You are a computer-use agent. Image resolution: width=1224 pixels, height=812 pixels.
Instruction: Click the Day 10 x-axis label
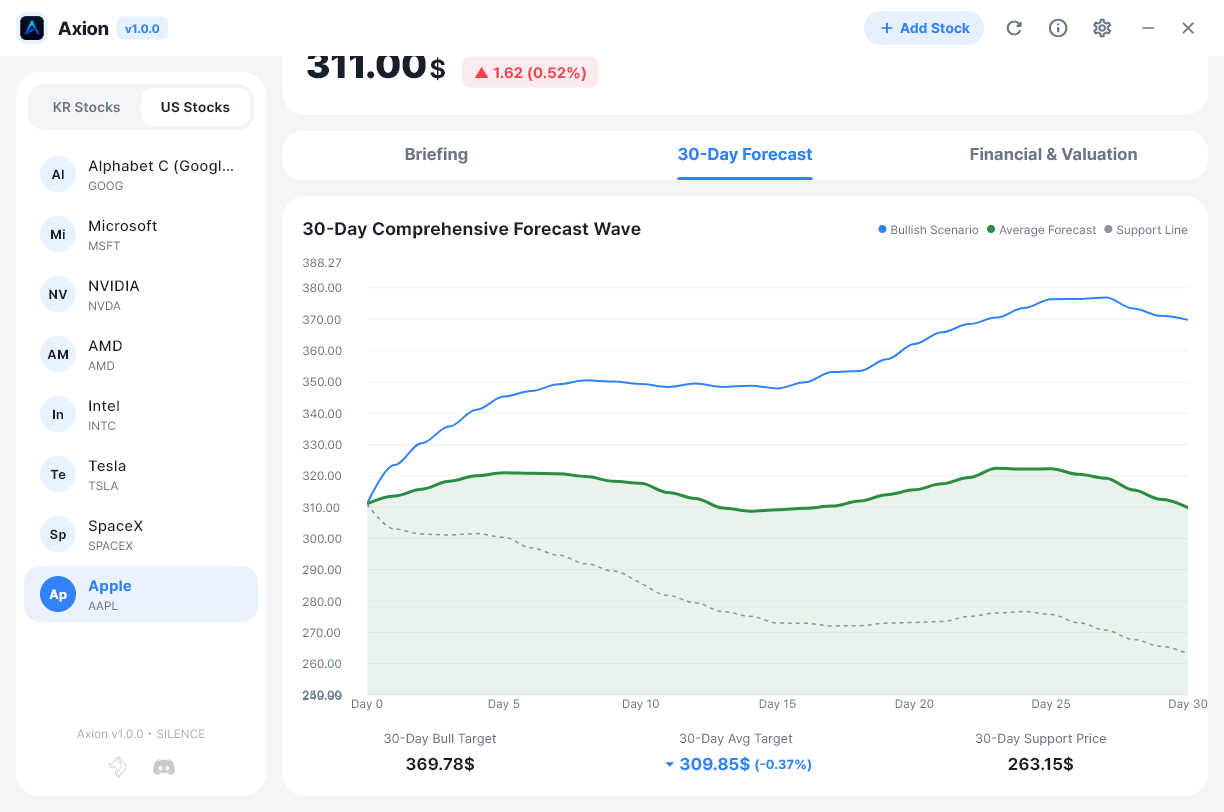pos(641,704)
